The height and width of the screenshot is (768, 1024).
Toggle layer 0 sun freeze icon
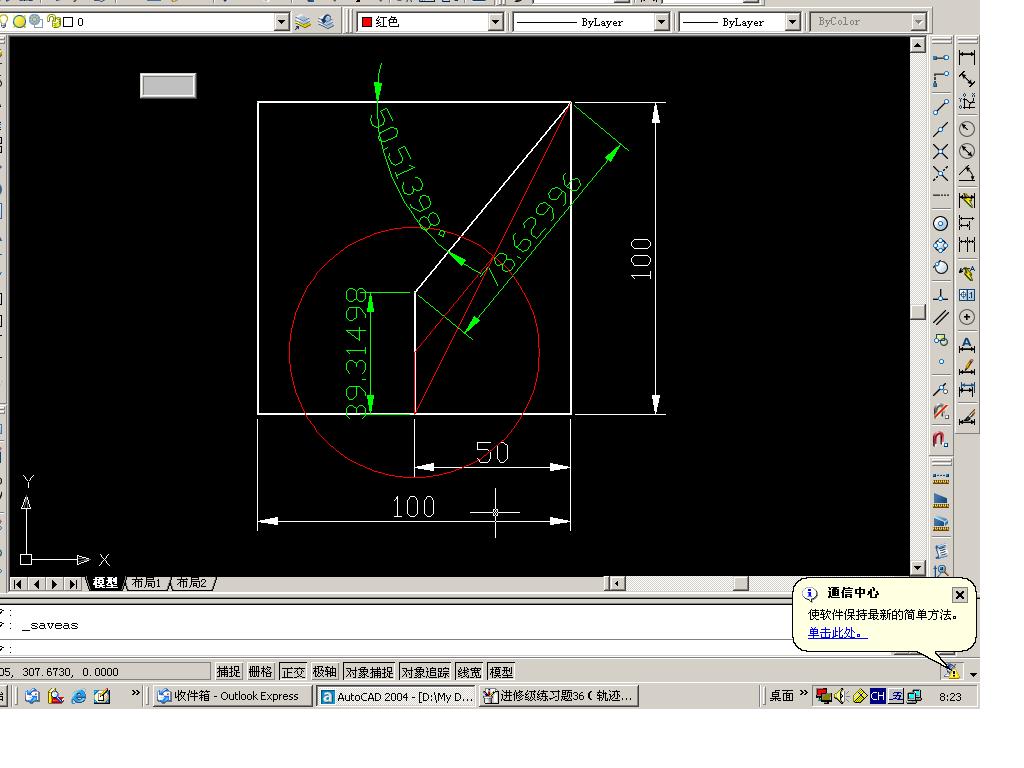(x=20, y=22)
